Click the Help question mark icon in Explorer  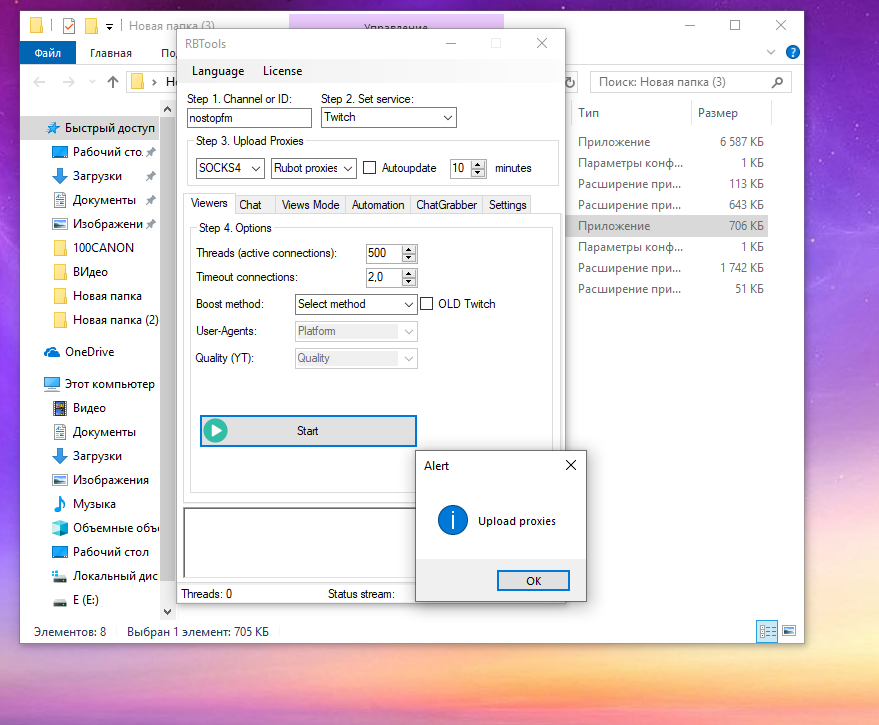(792, 52)
